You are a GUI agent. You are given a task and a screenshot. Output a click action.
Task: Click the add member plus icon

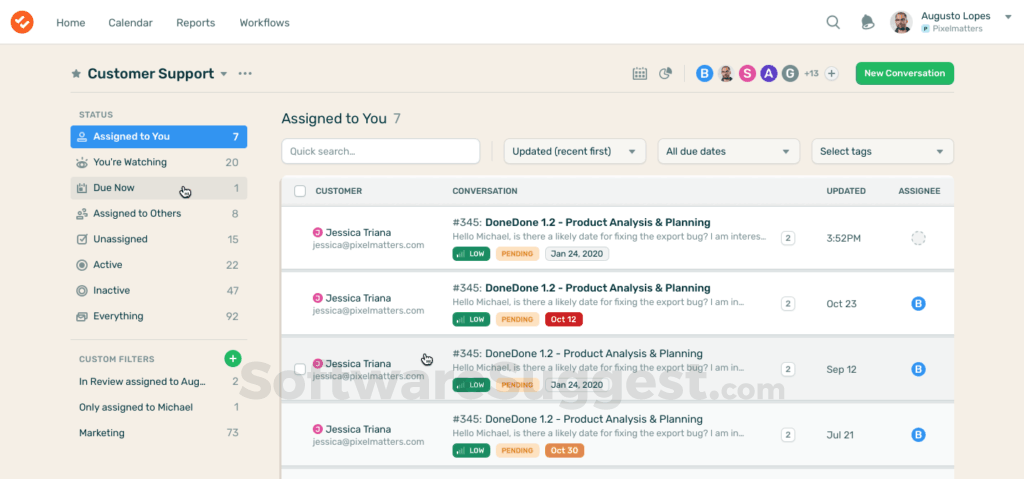(831, 73)
